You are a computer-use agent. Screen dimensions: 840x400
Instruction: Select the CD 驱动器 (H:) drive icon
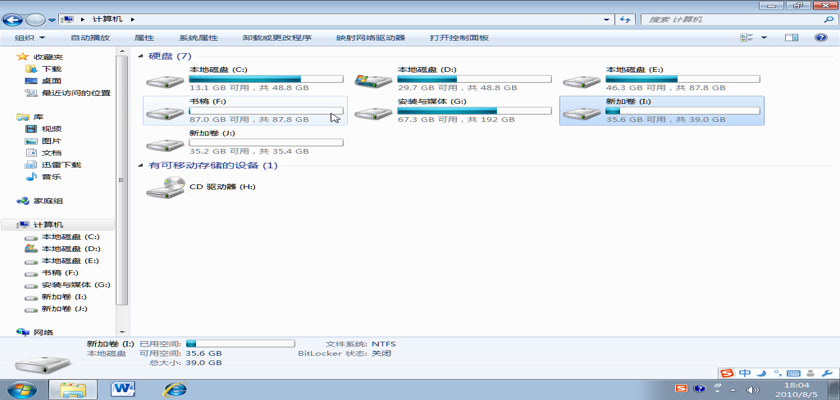(165, 187)
